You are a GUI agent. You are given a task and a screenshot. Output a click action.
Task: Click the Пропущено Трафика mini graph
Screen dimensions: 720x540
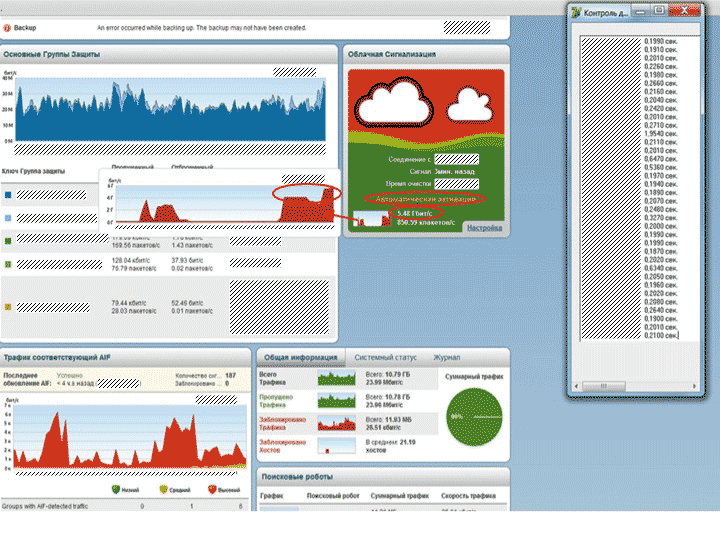(337, 400)
